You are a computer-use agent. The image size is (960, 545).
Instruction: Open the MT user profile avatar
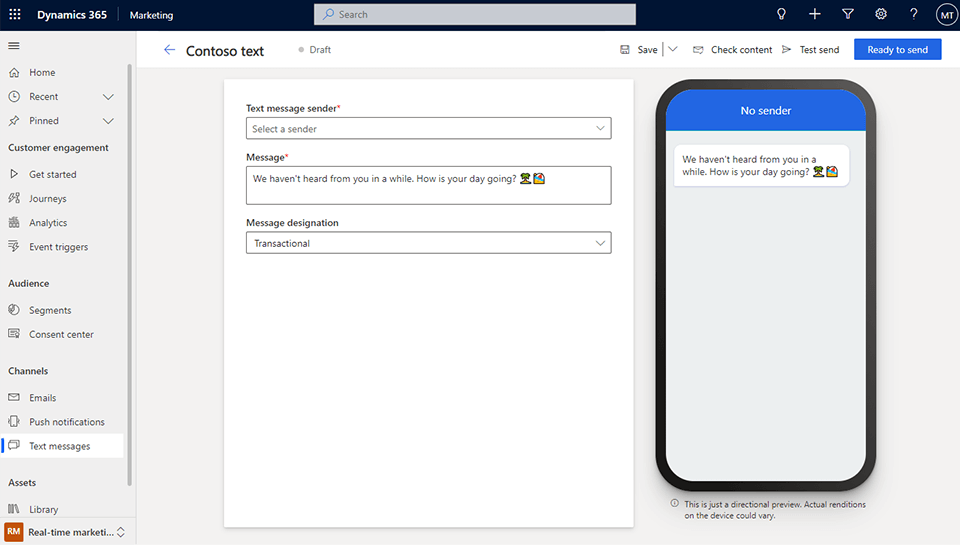coord(946,15)
